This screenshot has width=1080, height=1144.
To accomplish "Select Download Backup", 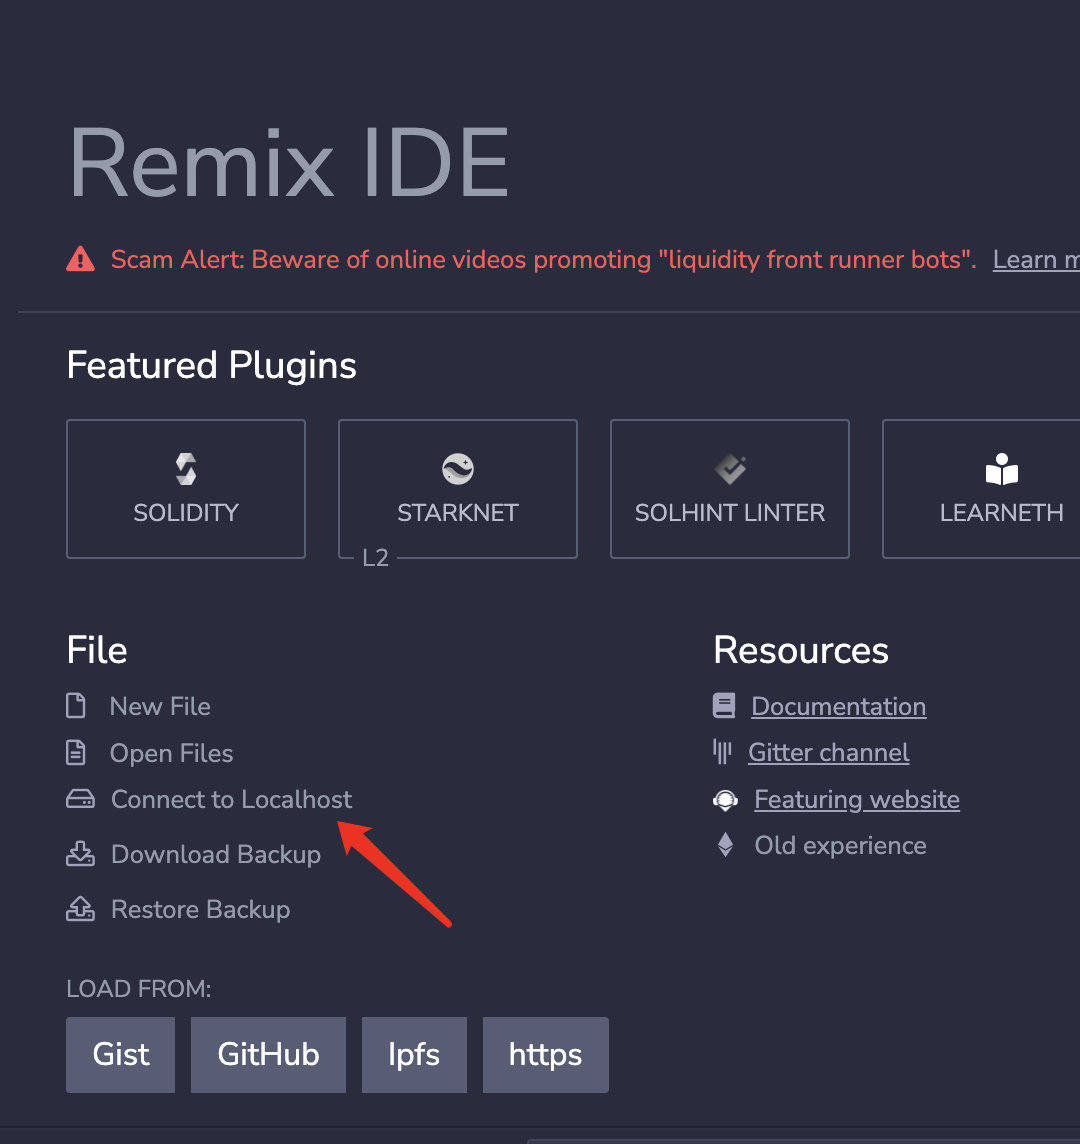I will (216, 854).
